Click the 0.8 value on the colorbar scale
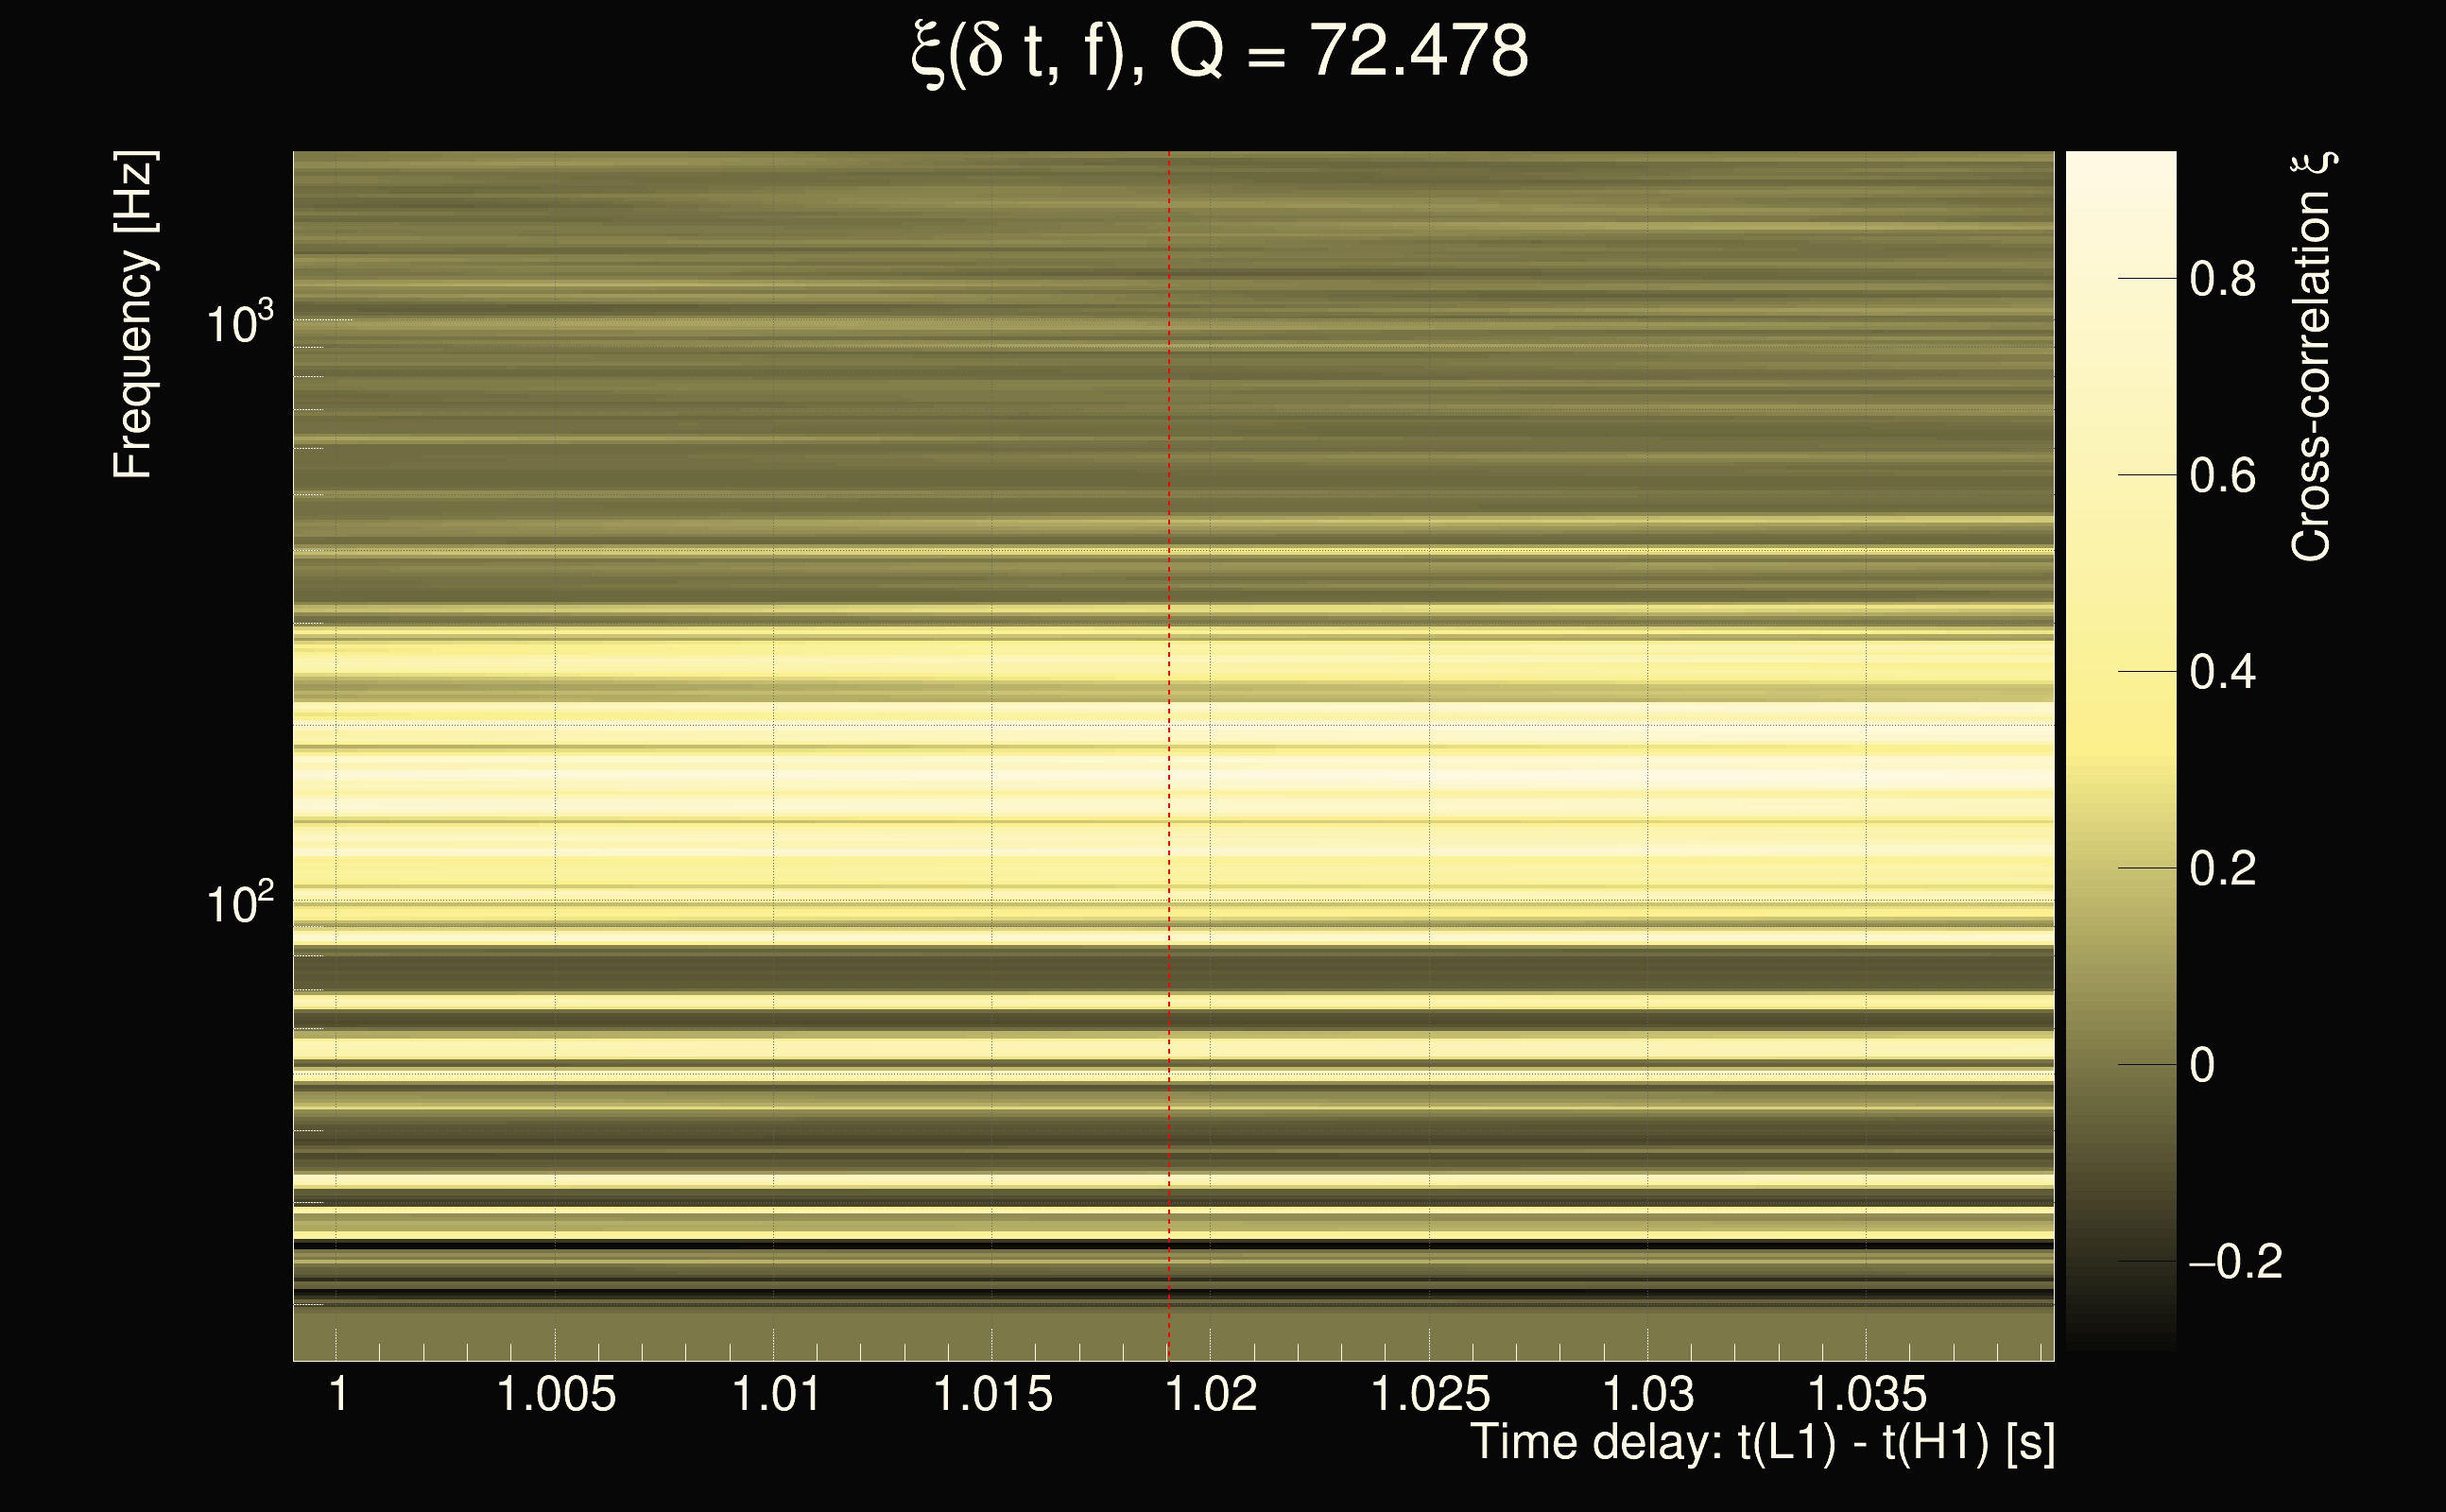Viewport: 2446px width, 1512px height. pos(2222,279)
